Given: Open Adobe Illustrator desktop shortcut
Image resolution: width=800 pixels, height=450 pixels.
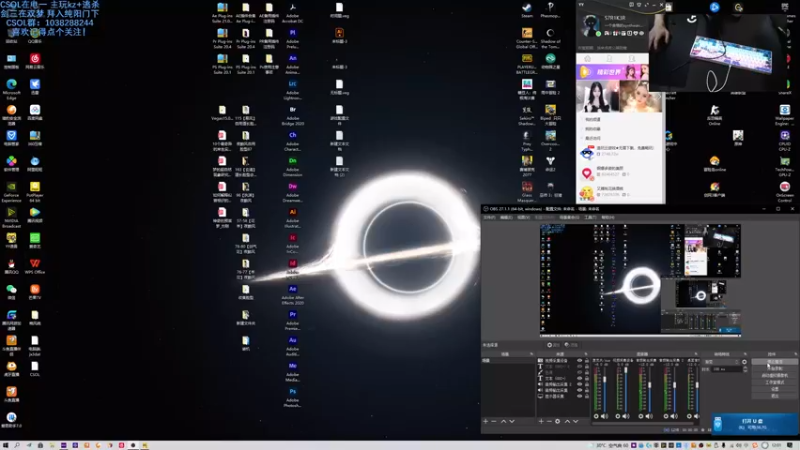Looking at the screenshot, I should click(x=292, y=218).
